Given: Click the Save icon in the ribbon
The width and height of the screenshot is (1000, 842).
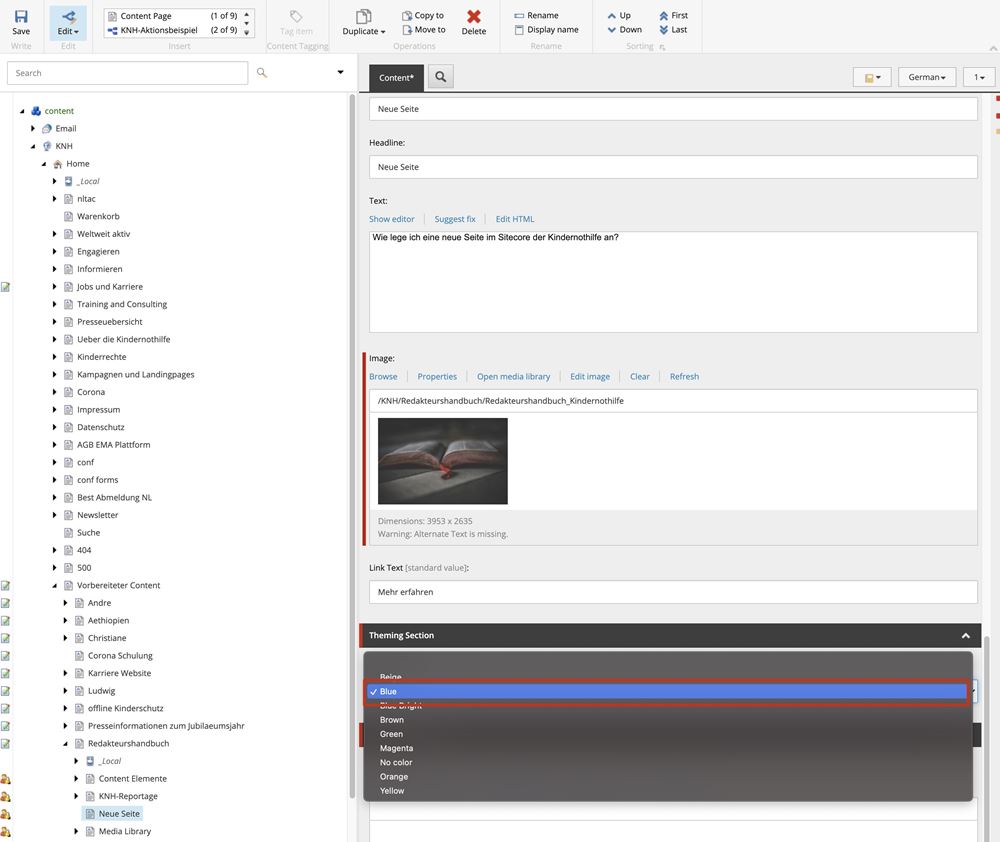Looking at the screenshot, I should tap(21, 17).
